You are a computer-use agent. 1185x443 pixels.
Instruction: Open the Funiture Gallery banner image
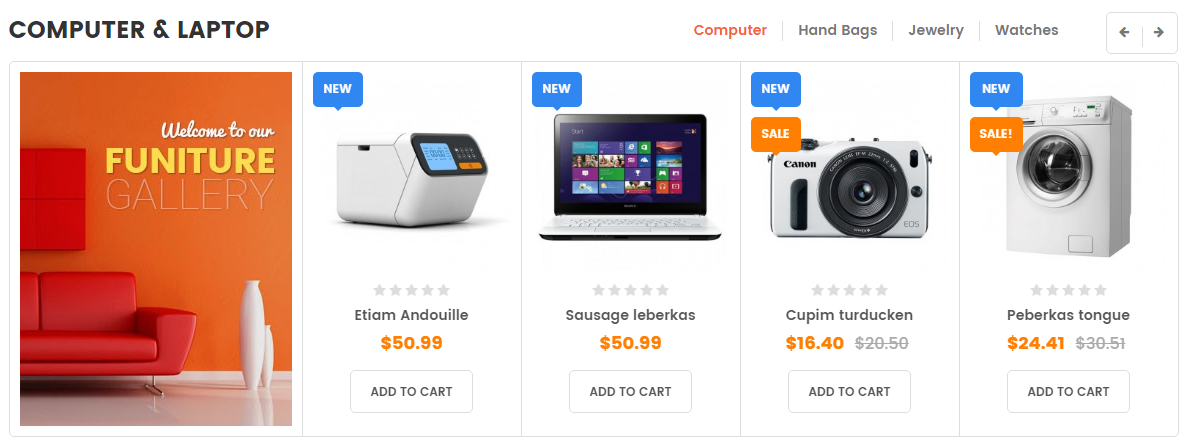(x=156, y=249)
